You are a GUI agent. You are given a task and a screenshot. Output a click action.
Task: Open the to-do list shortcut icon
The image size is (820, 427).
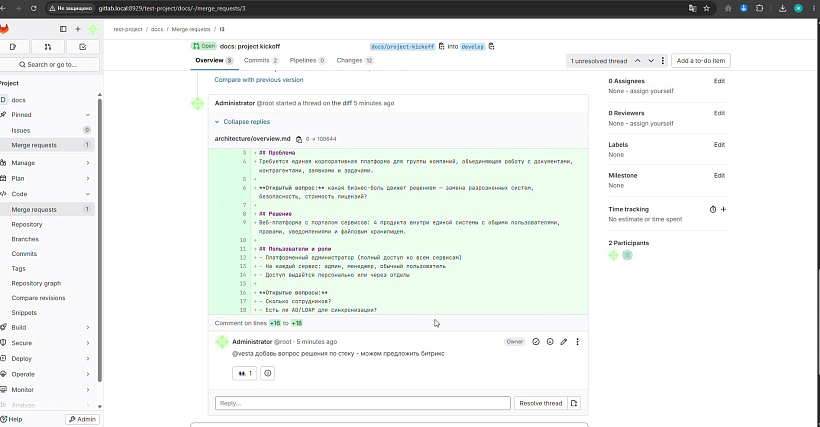[83, 47]
